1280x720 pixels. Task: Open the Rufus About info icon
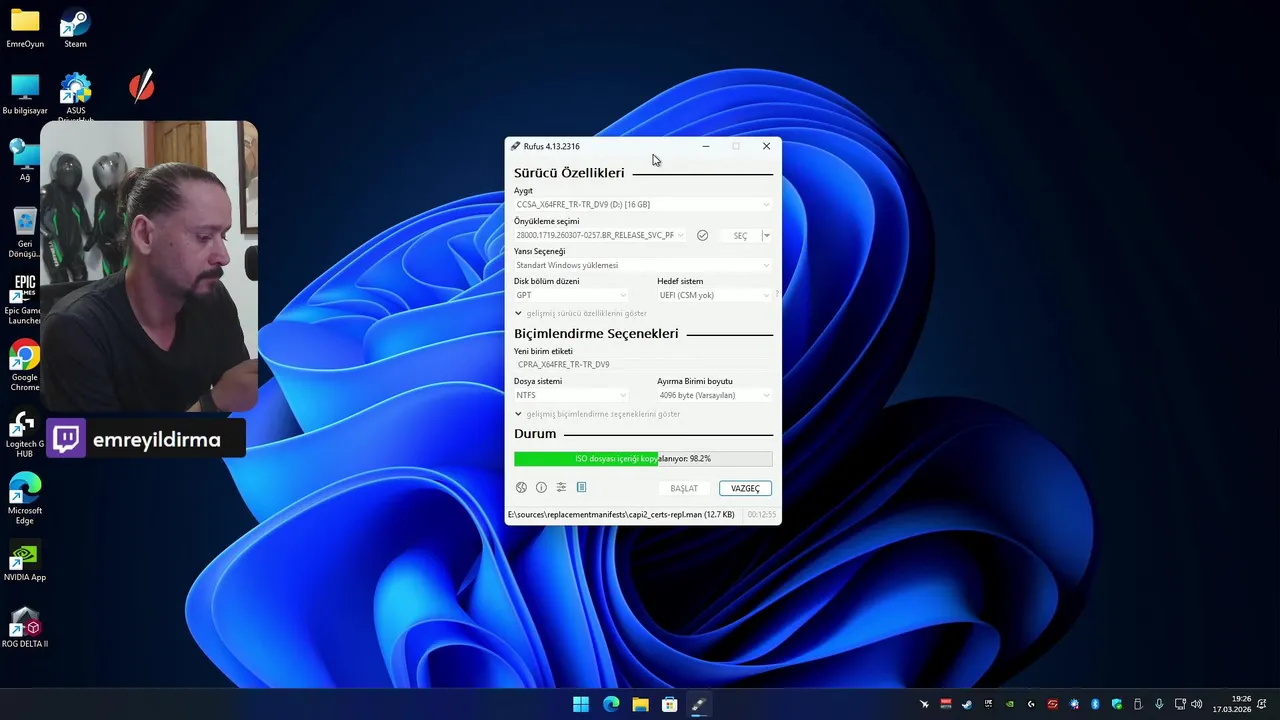541,488
